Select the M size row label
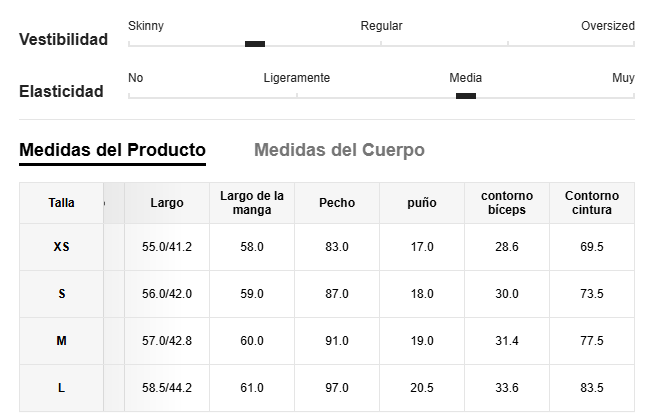658x413 pixels. [x=61, y=341]
